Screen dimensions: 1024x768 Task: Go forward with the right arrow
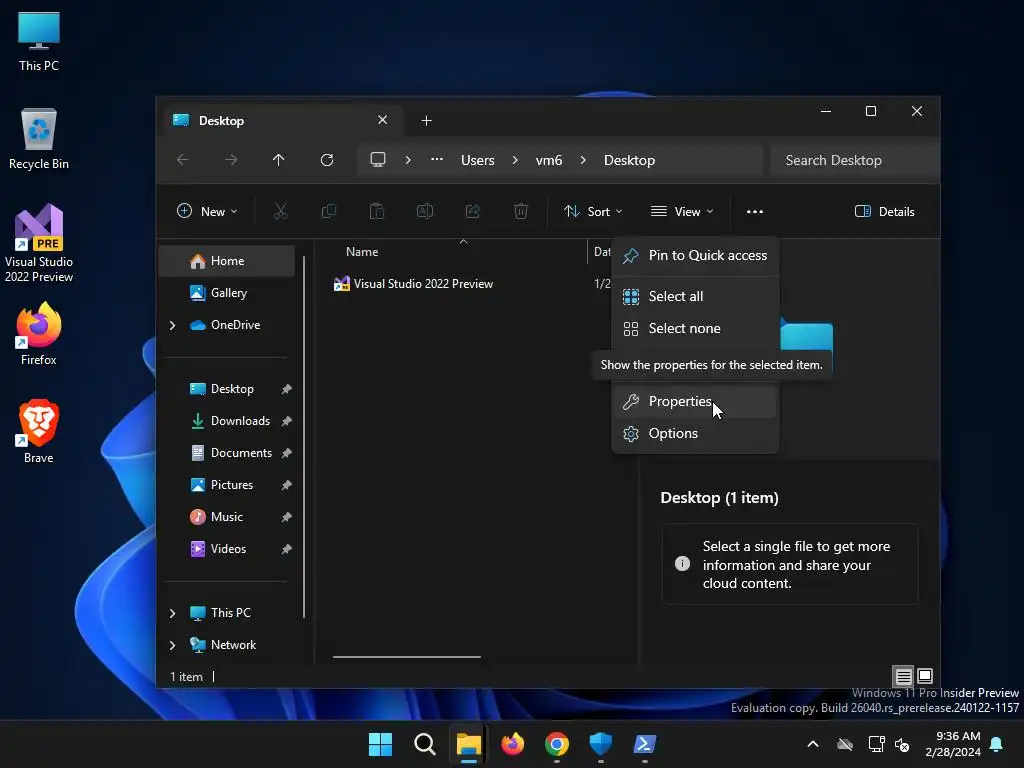tap(231, 160)
